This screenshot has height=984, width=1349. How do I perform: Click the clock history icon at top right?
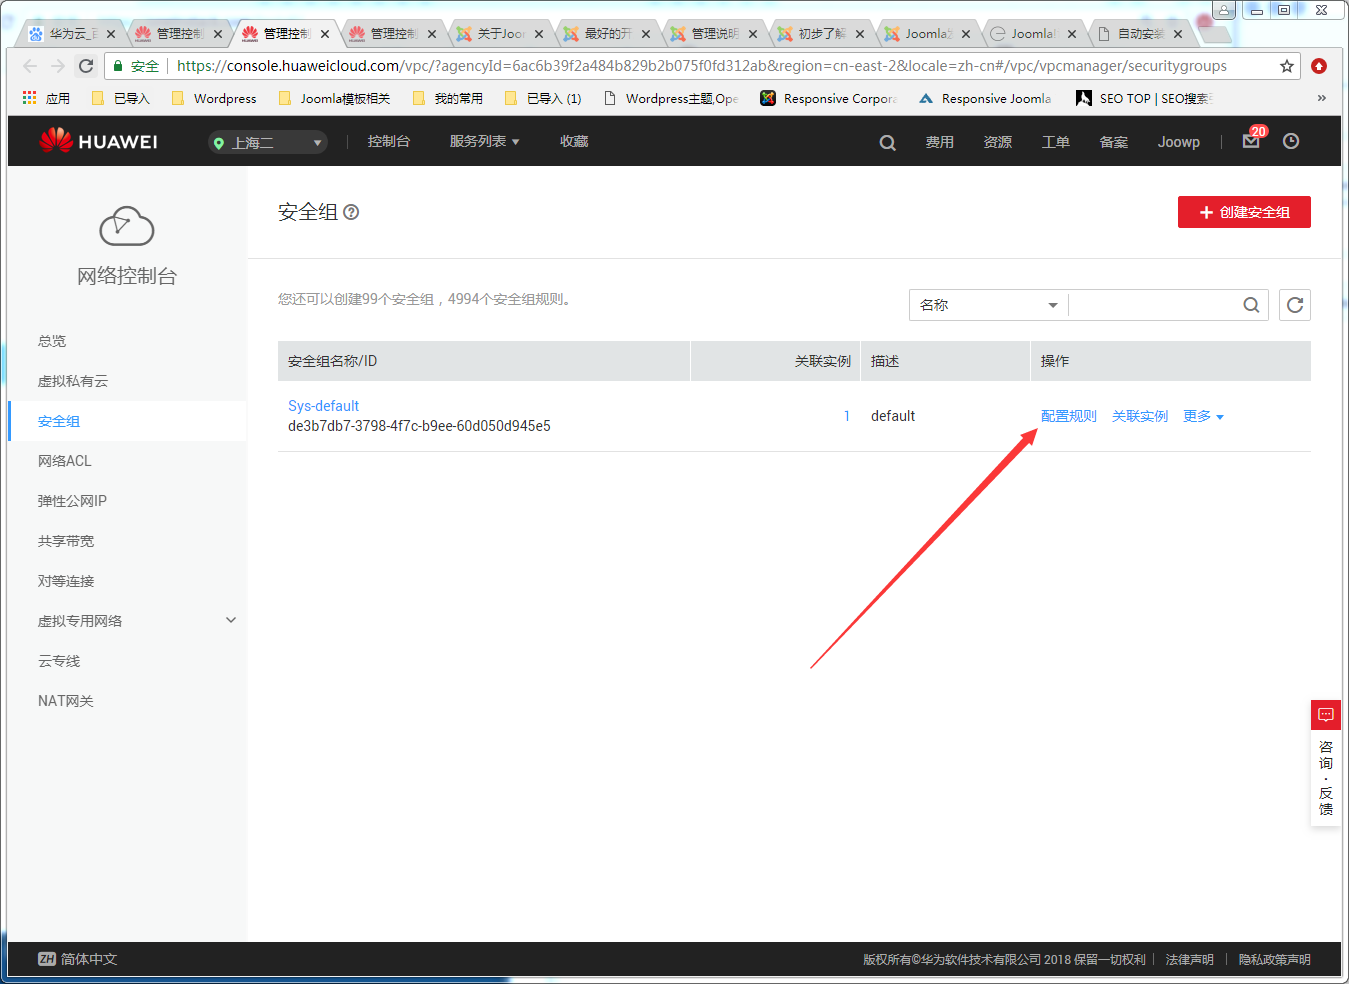pyautogui.click(x=1290, y=141)
